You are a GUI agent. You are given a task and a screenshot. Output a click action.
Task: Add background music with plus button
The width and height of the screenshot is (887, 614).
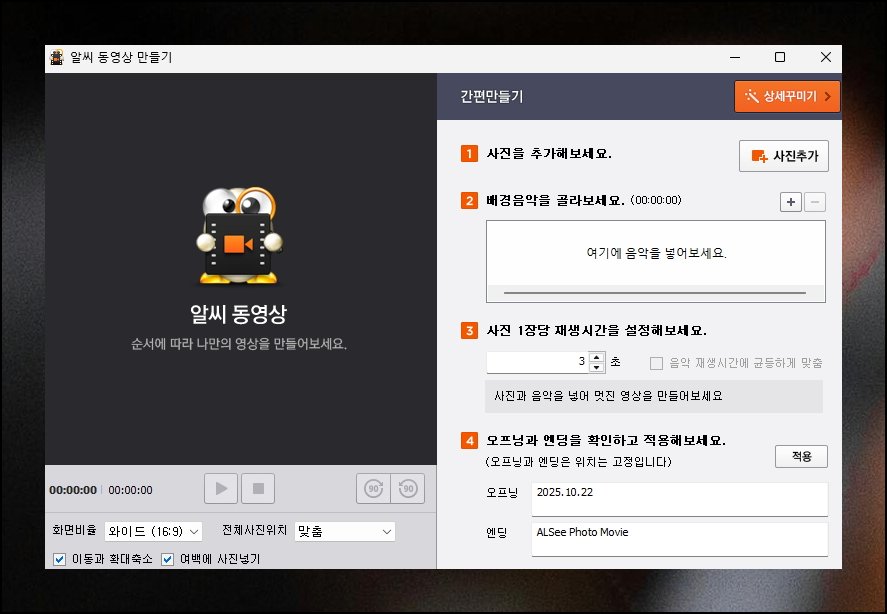[x=790, y=202]
